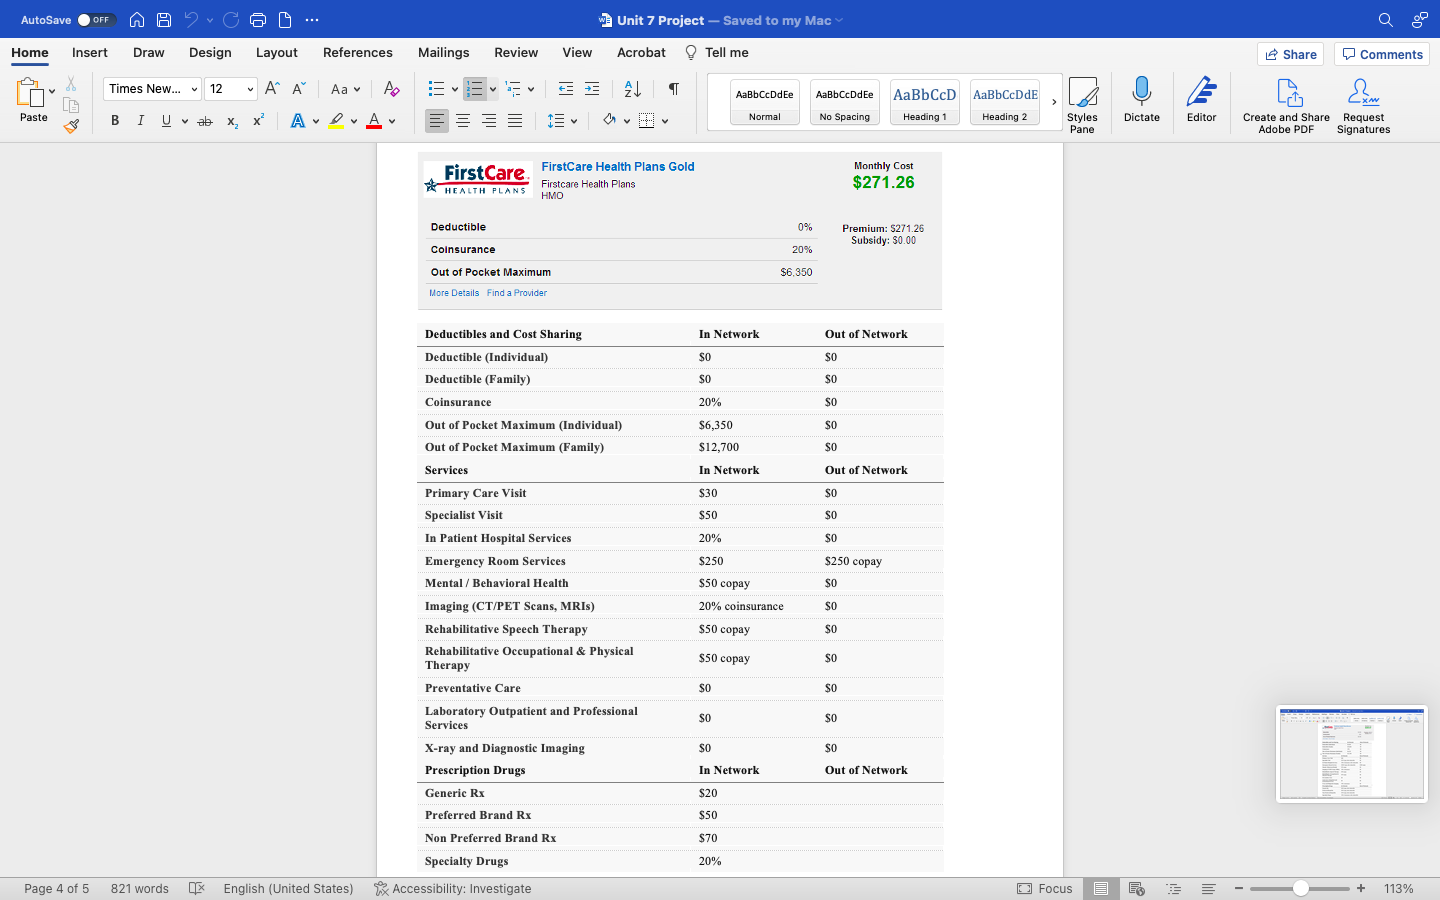Open the Styles Pane

tap(1082, 104)
